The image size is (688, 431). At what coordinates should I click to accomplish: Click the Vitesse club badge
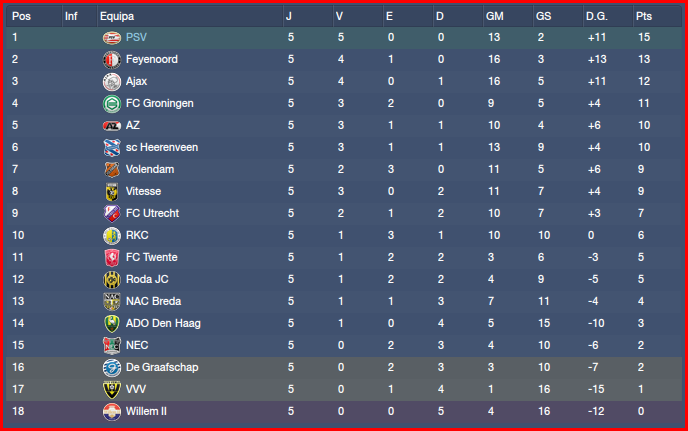point(111,191)
